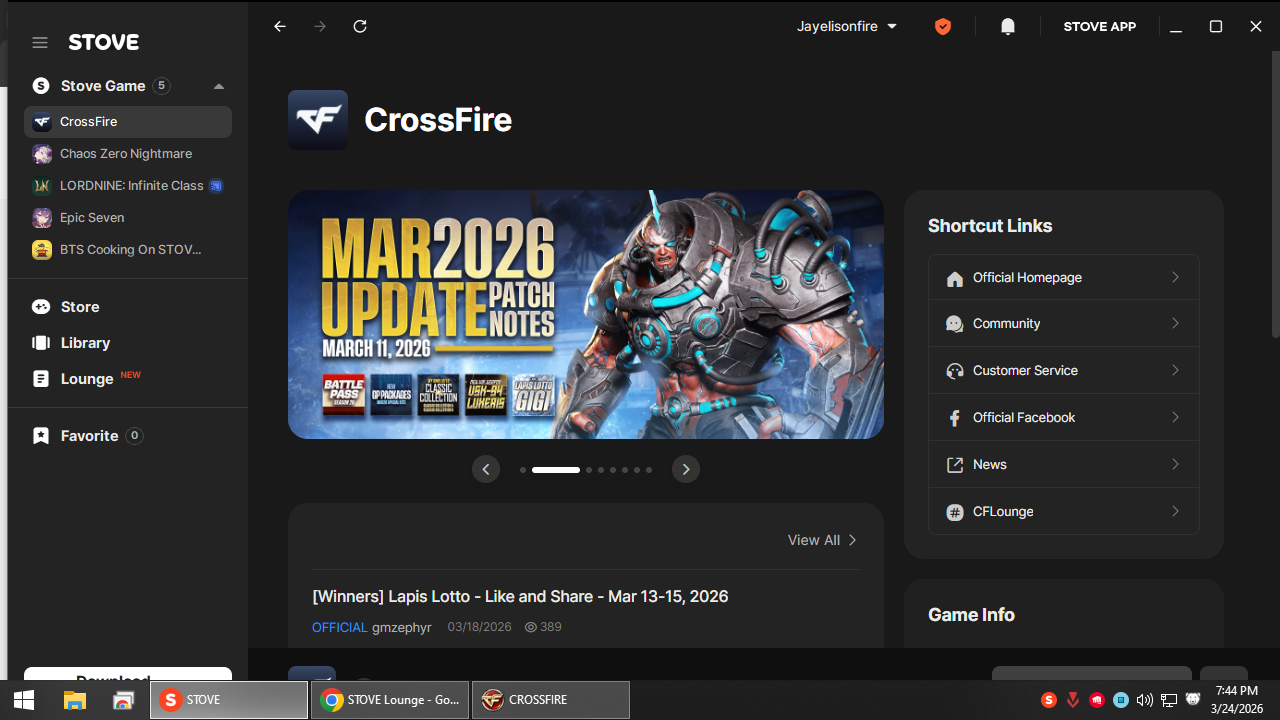
Task: Open Epic Seven from the game list
Action: click(92, 218)
